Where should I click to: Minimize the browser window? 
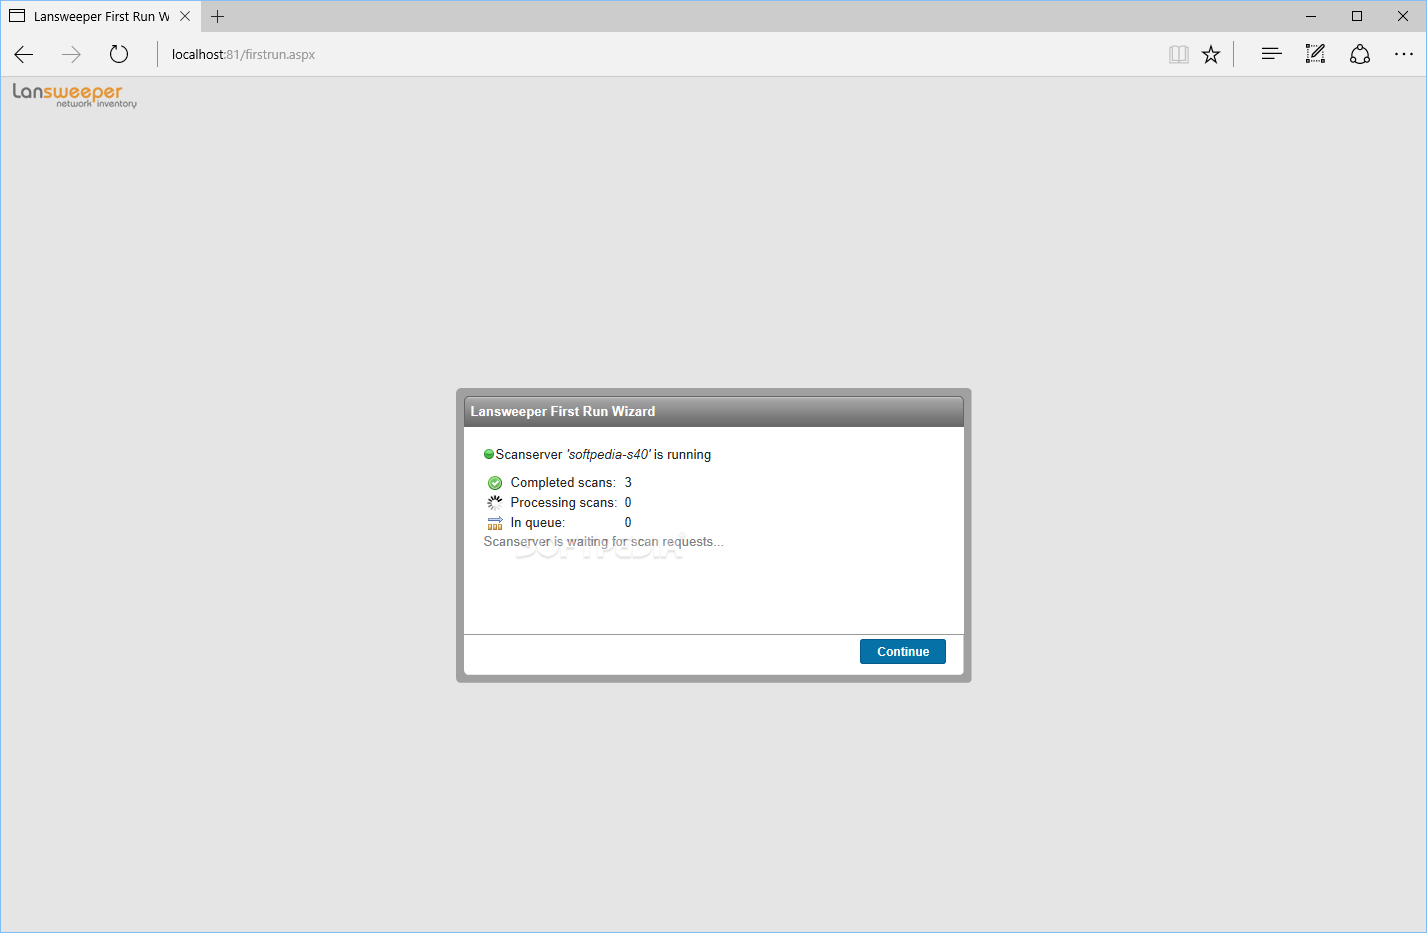pos(1311,16)
